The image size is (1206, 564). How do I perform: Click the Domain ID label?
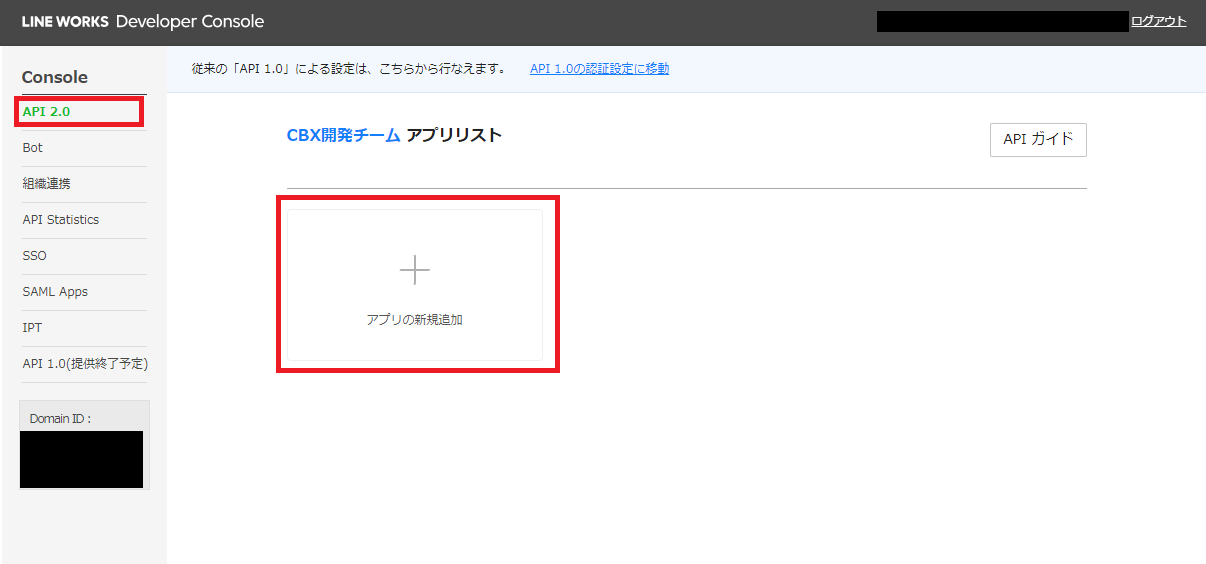60,419
